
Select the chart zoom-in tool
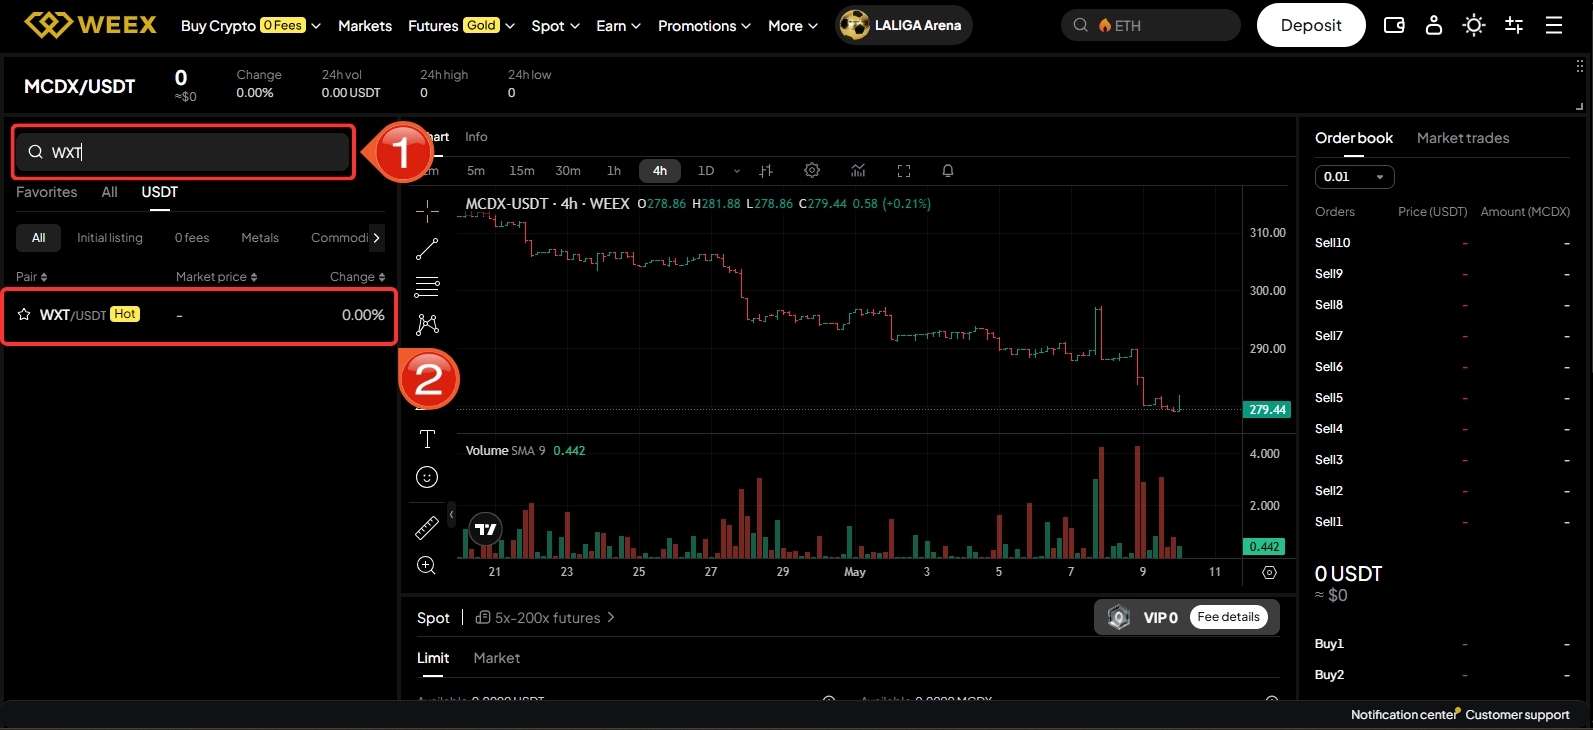click(426, 565)
